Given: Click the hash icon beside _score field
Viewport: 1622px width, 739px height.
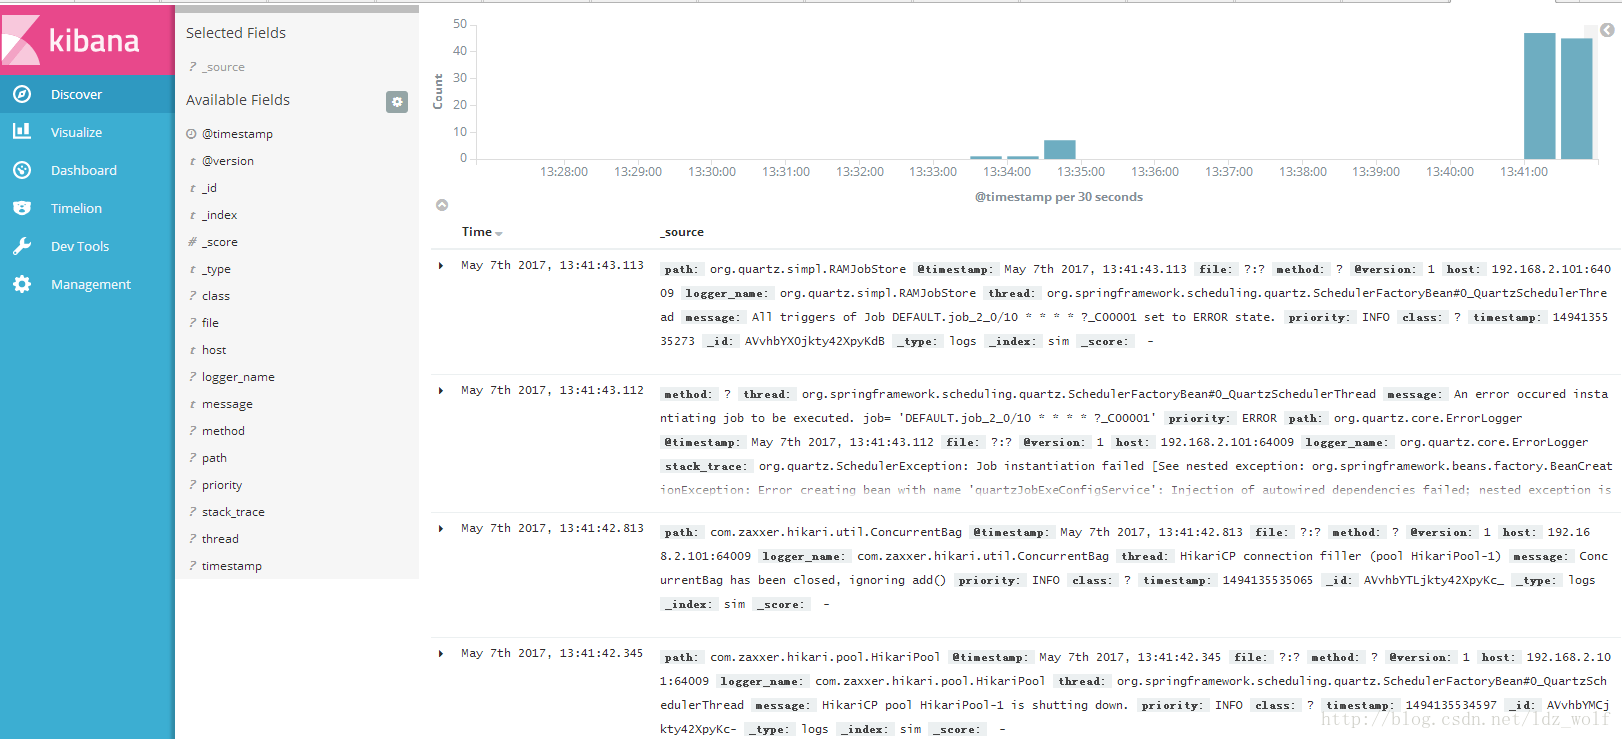Looking at the screenshot, I should pos(192,242).
